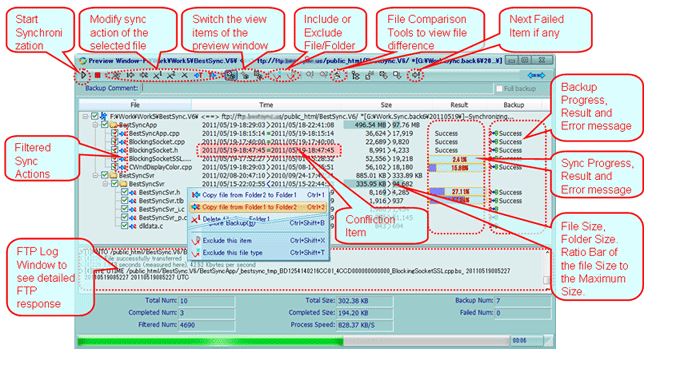Click the Delete from Folder1 toolbar icon
This screenshot has height=376, width=686.
[x=158, y=75]
